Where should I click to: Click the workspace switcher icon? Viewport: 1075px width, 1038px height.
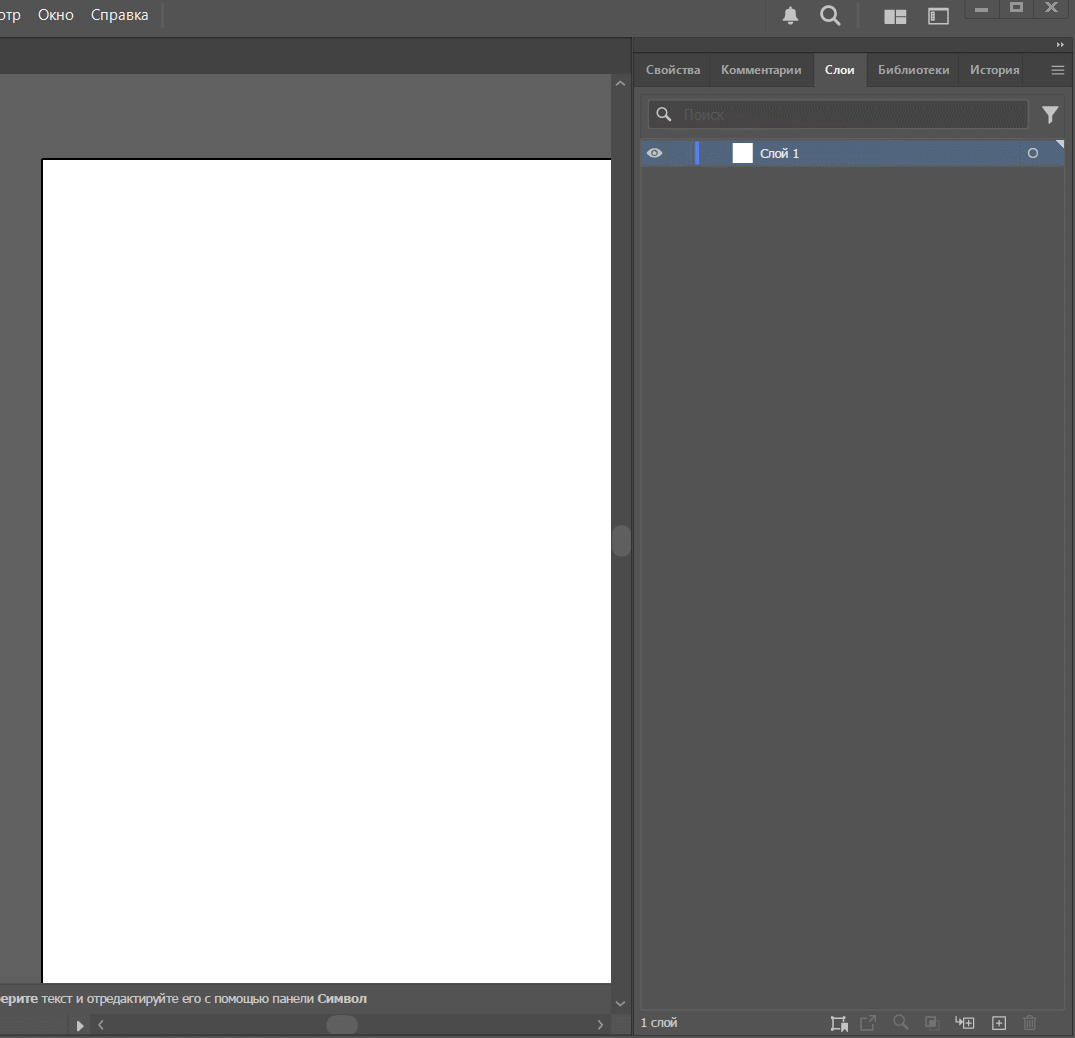pos(938,16)
